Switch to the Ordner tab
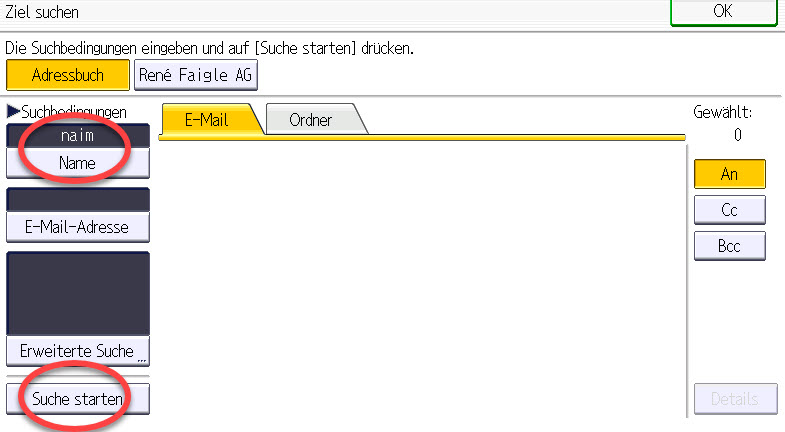This screenshot has height=432, width=785. pos(311,120)
